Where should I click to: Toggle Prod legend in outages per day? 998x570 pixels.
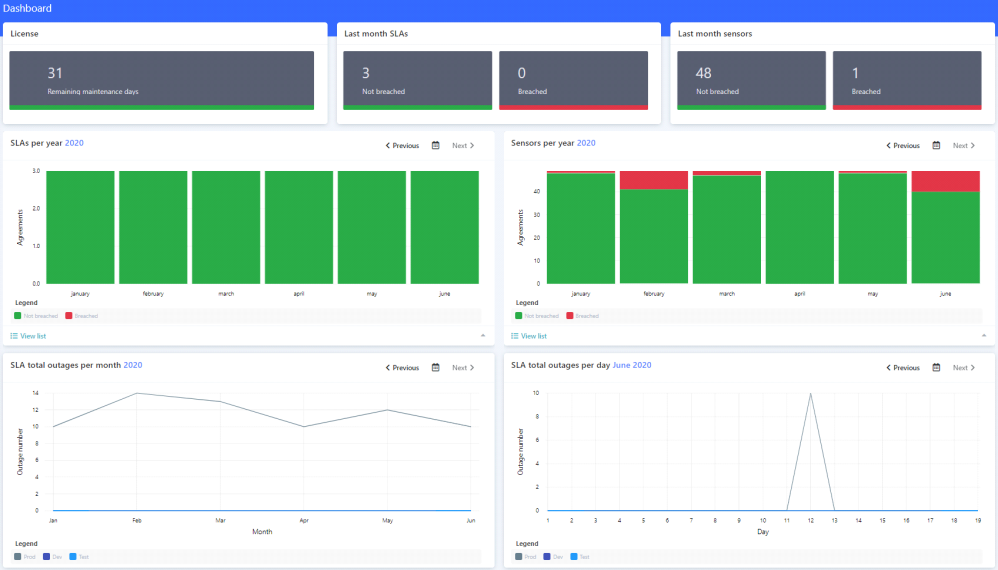pyautogui.click(x=526, y=557)
